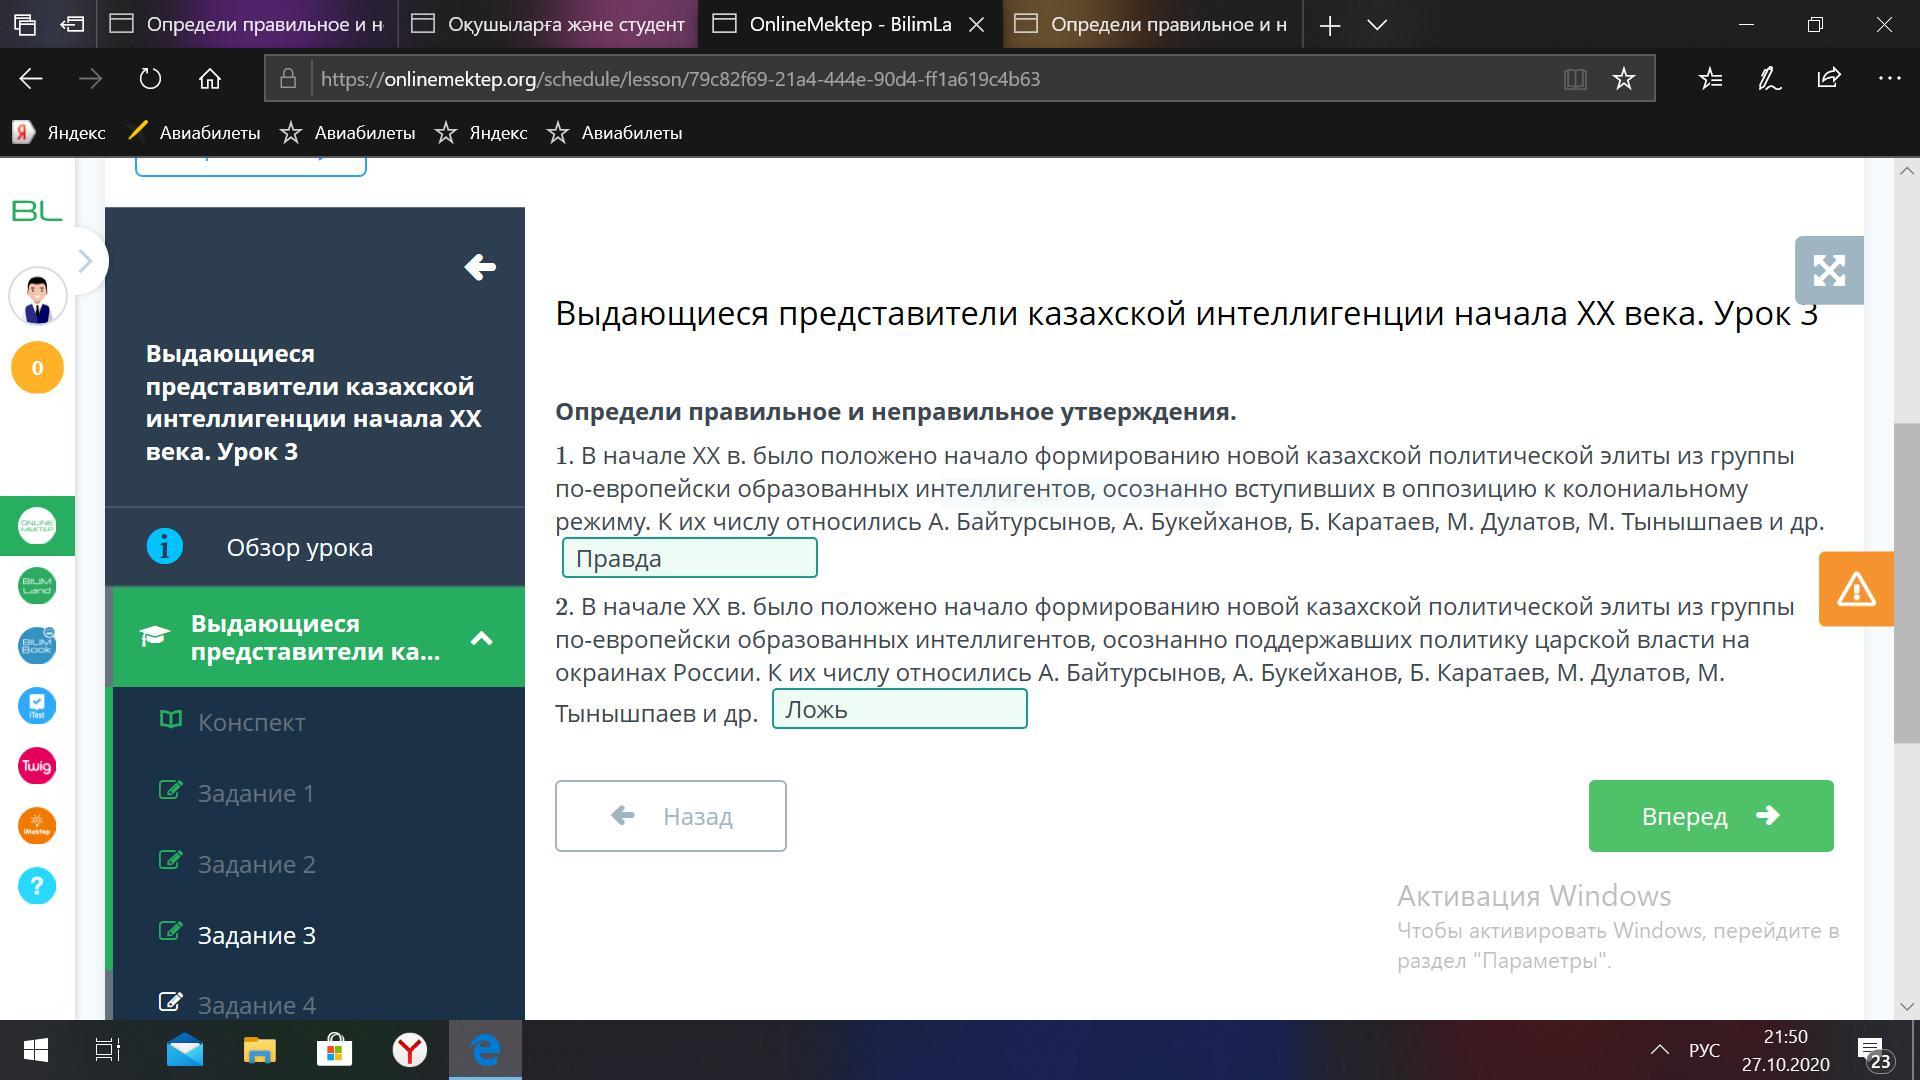This screenshot has height=1080, width=1920.
Task: Click the page vertical scrollbar thumb
Action: click(1906, 582)
